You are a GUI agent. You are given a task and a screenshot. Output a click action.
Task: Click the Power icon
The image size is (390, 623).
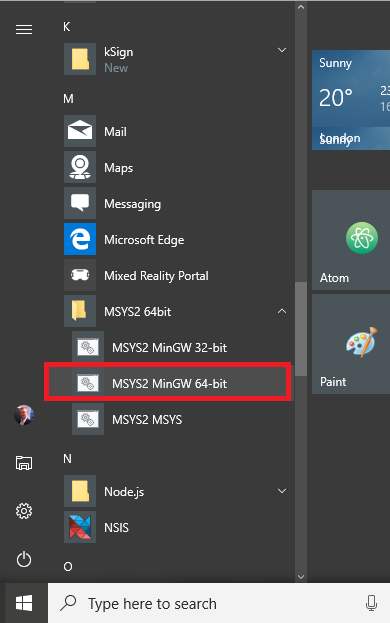24,559
